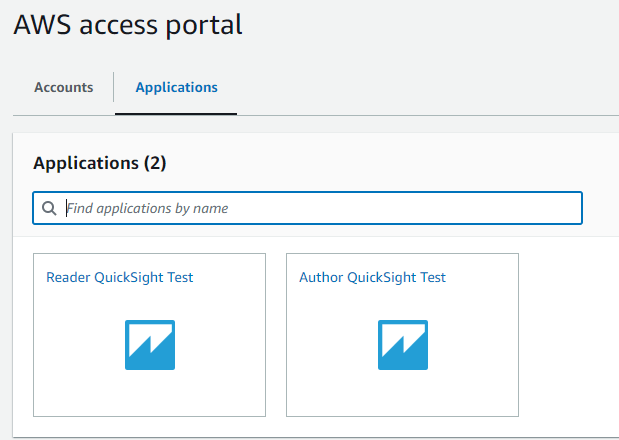Click the word Author in second tile title
Viewport: 619px width, 440px height.
(321, 277)
